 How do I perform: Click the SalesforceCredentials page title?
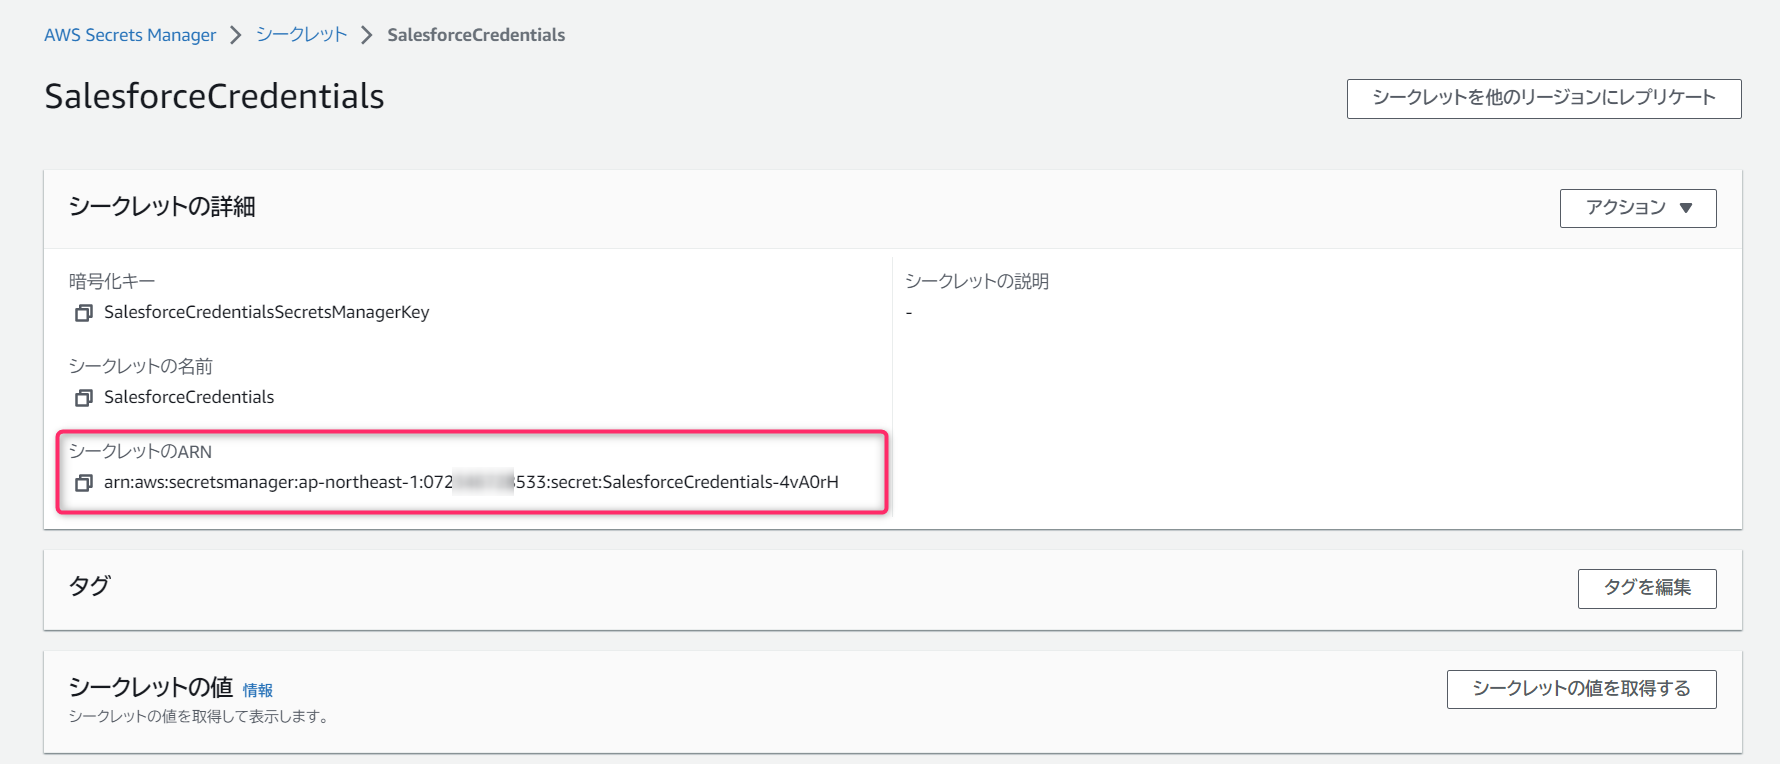(x=214, y=96)
